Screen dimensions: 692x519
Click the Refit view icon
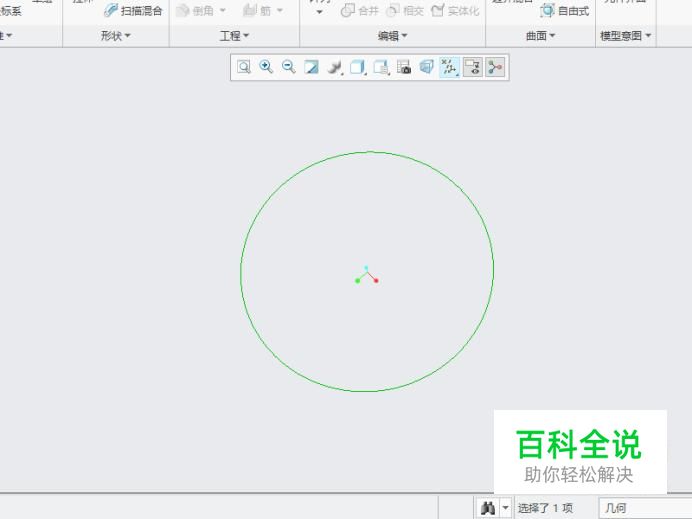click(244, 67)
